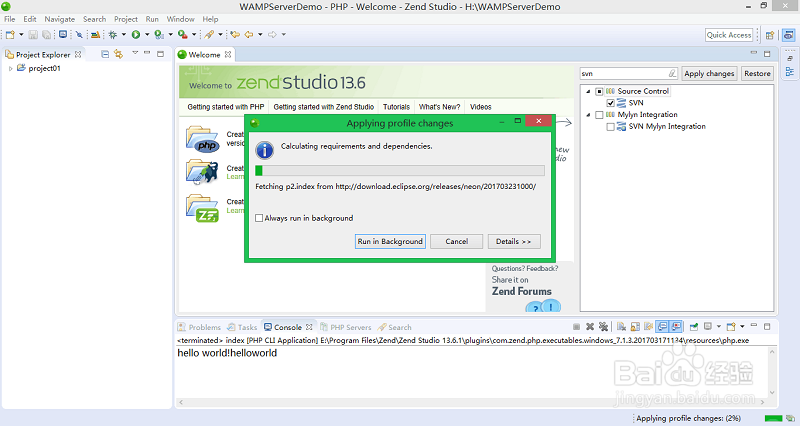Image resolution: width=800 pixels, height=426 pixels.
Task: Uncheck the SVN checkbox
Action: click(610, 103)
